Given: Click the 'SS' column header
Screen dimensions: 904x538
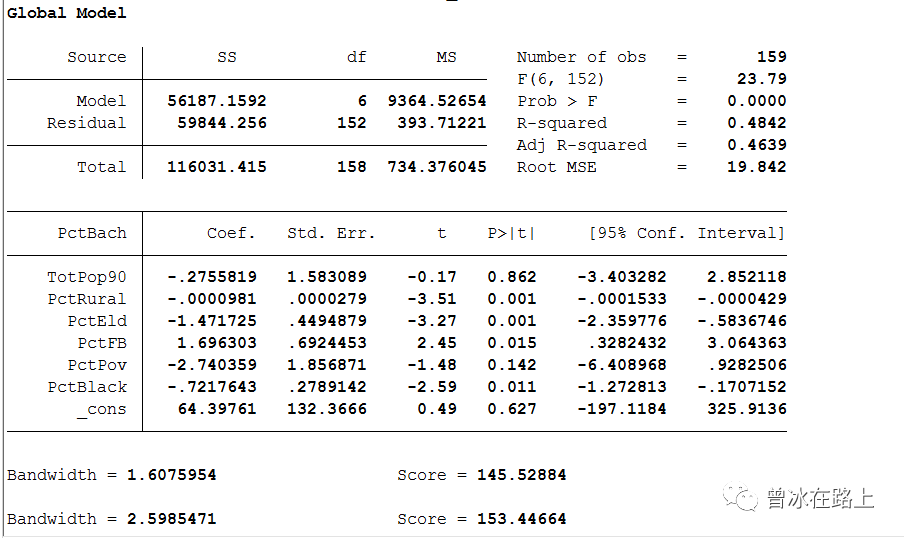Looking at the screenshot, I should [x=227, y=57].
